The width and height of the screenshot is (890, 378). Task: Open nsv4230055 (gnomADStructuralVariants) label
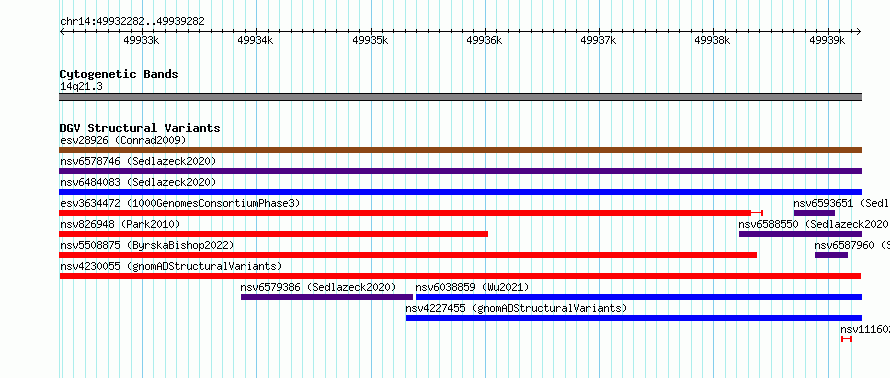[x=171, y=266]
